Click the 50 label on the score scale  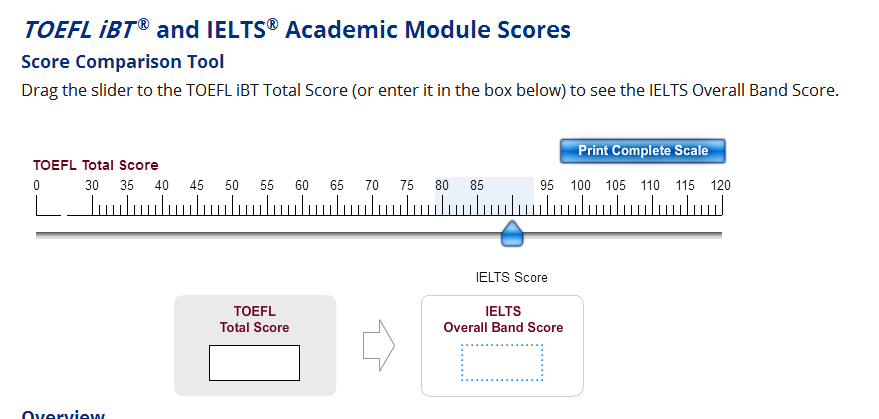click(232, 186)
